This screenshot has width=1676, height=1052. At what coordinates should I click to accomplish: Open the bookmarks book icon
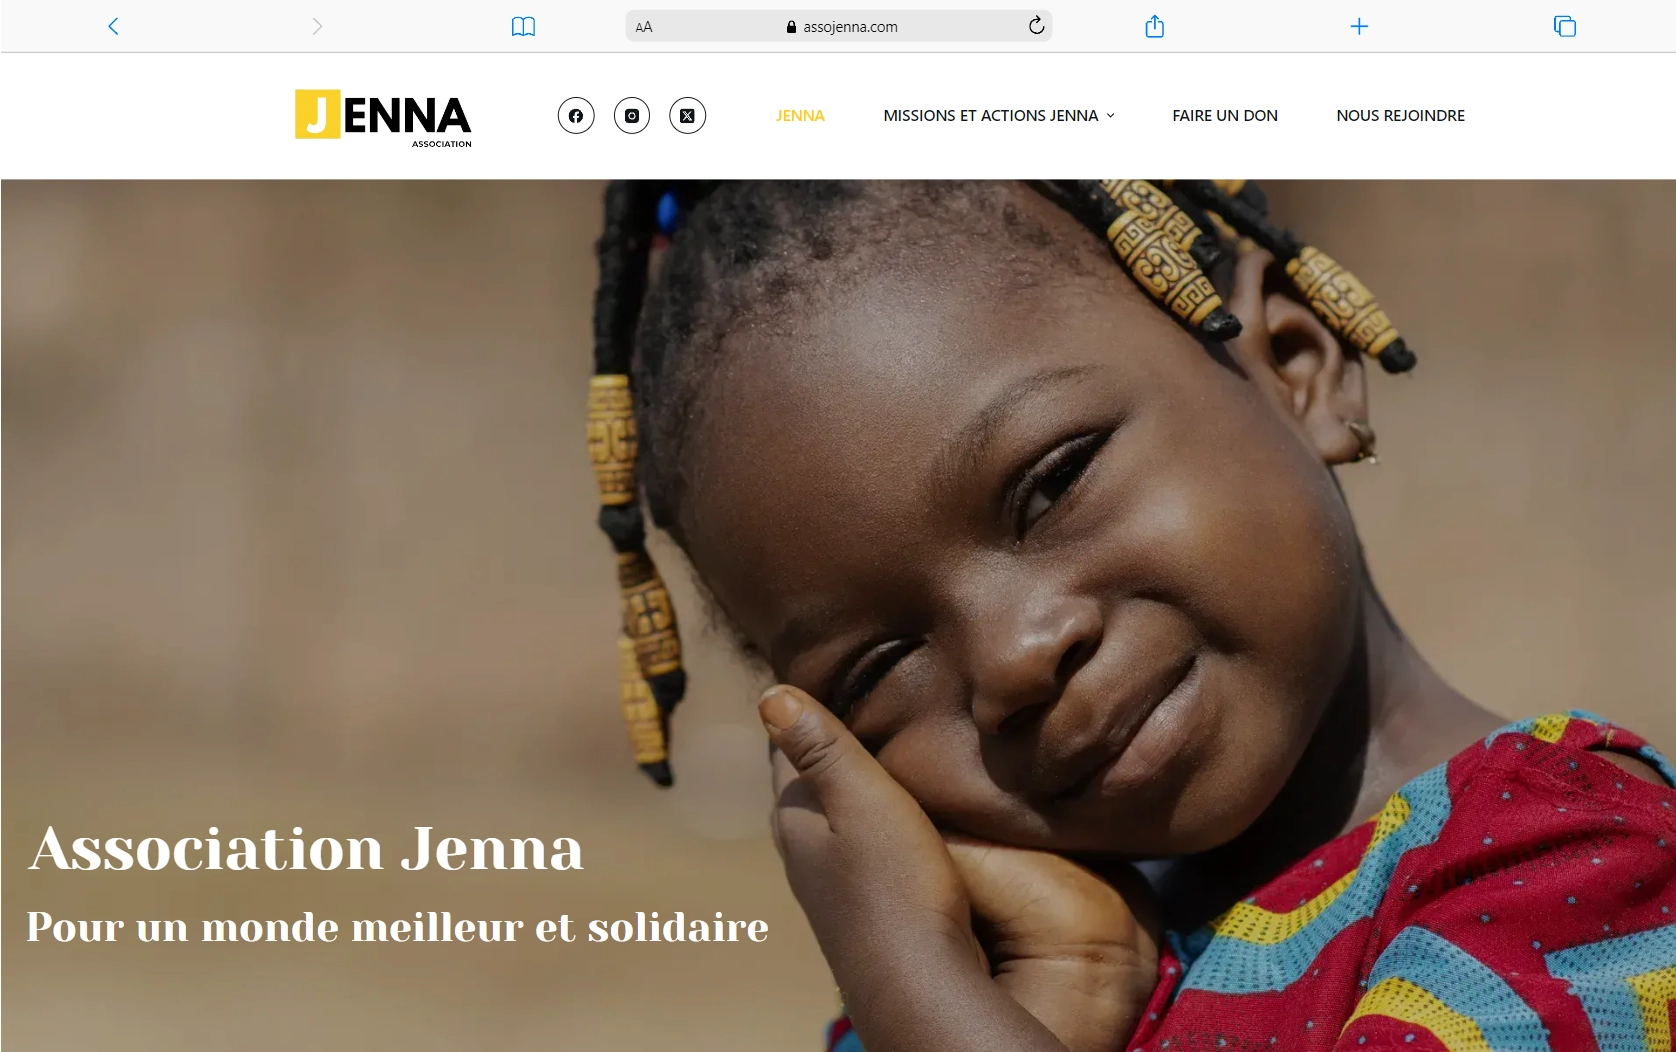tap(523, 26)
